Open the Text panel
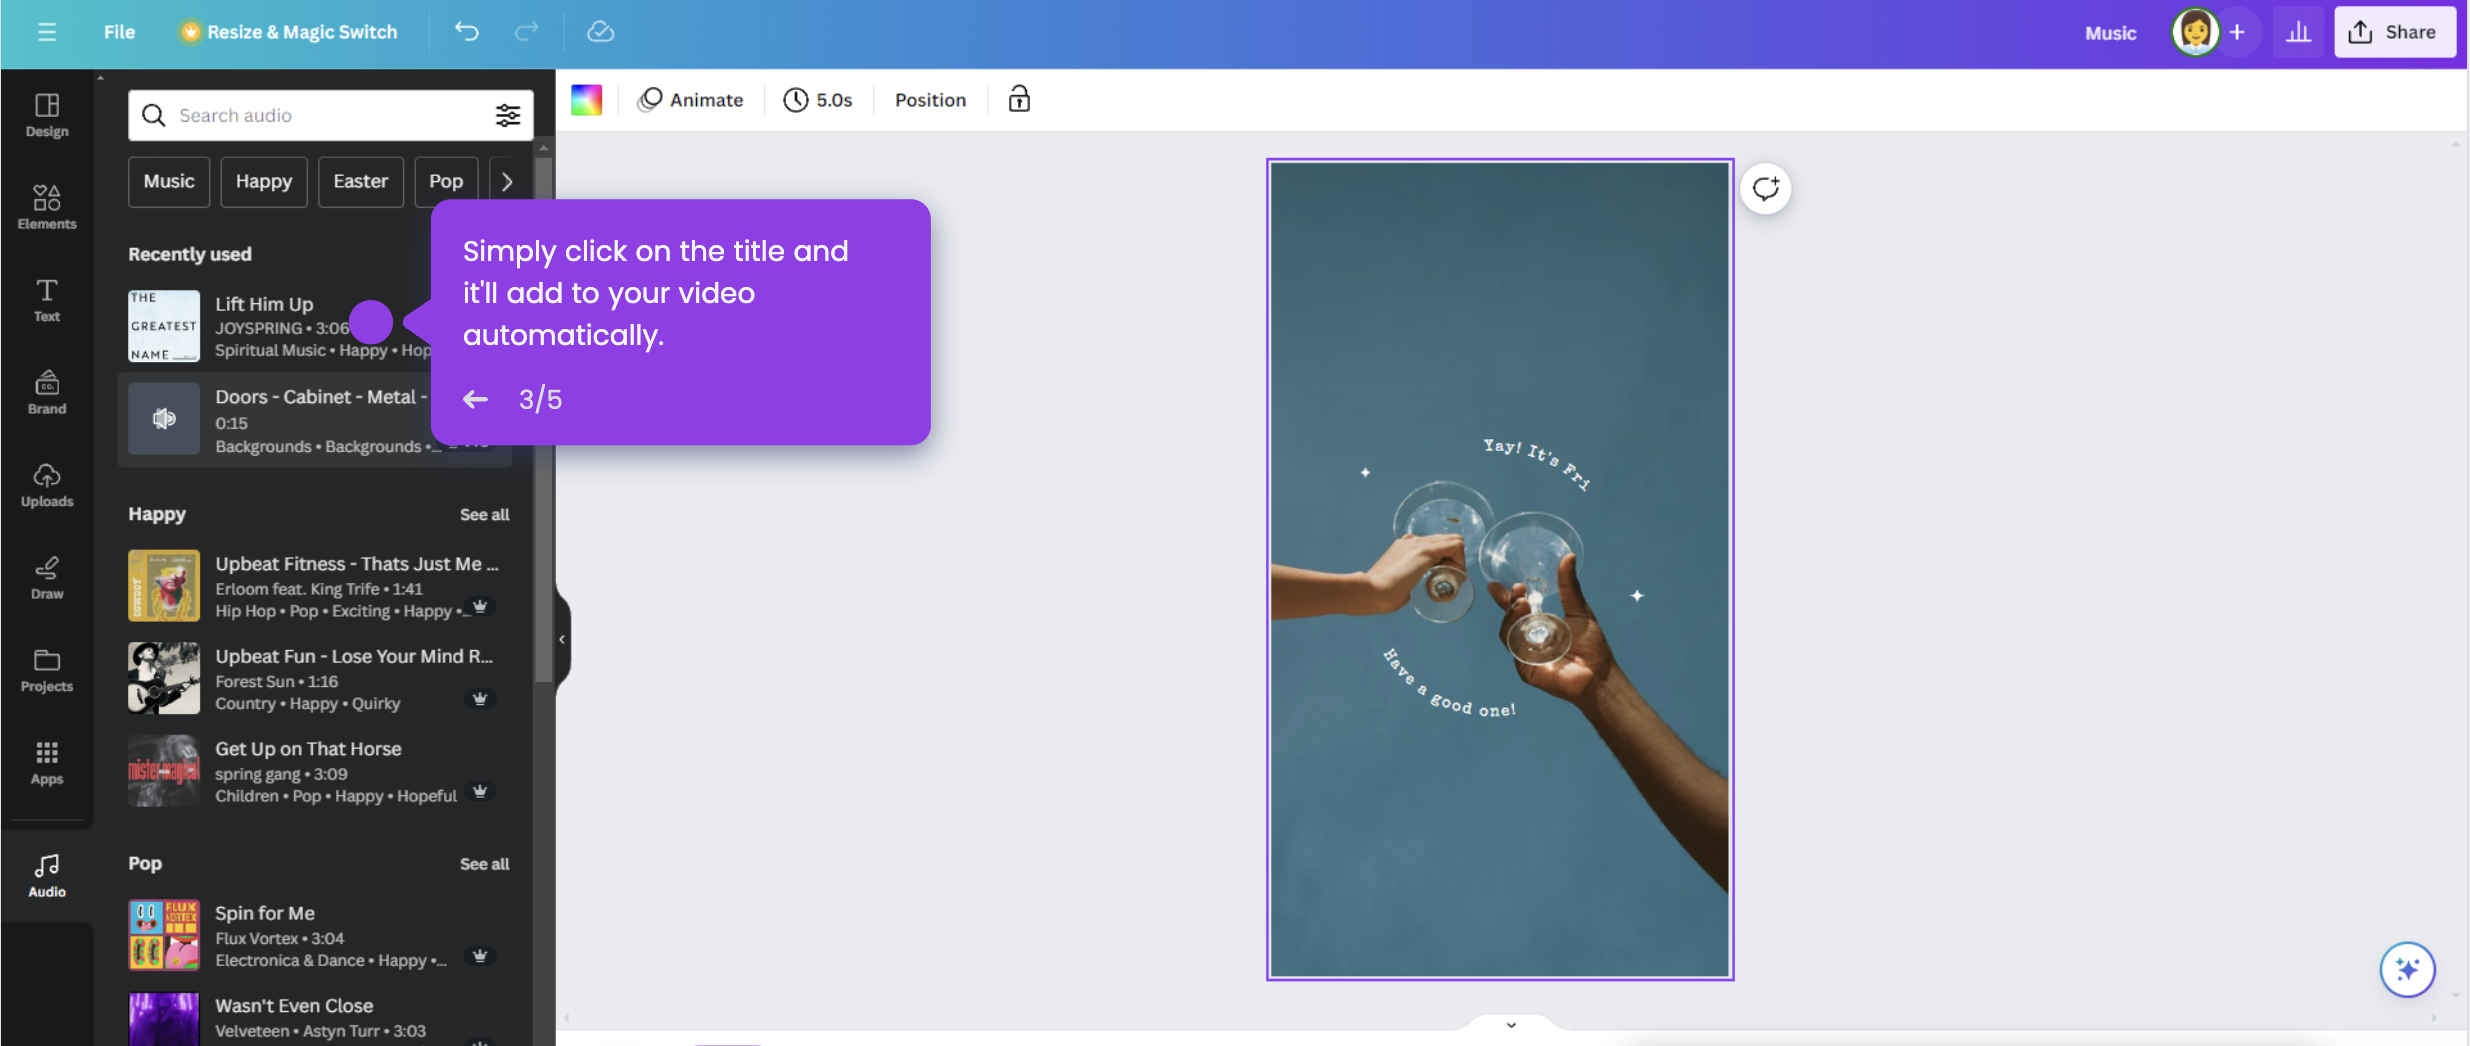This screenshot has width=2470, height=1046. click(x=46, y=300)
